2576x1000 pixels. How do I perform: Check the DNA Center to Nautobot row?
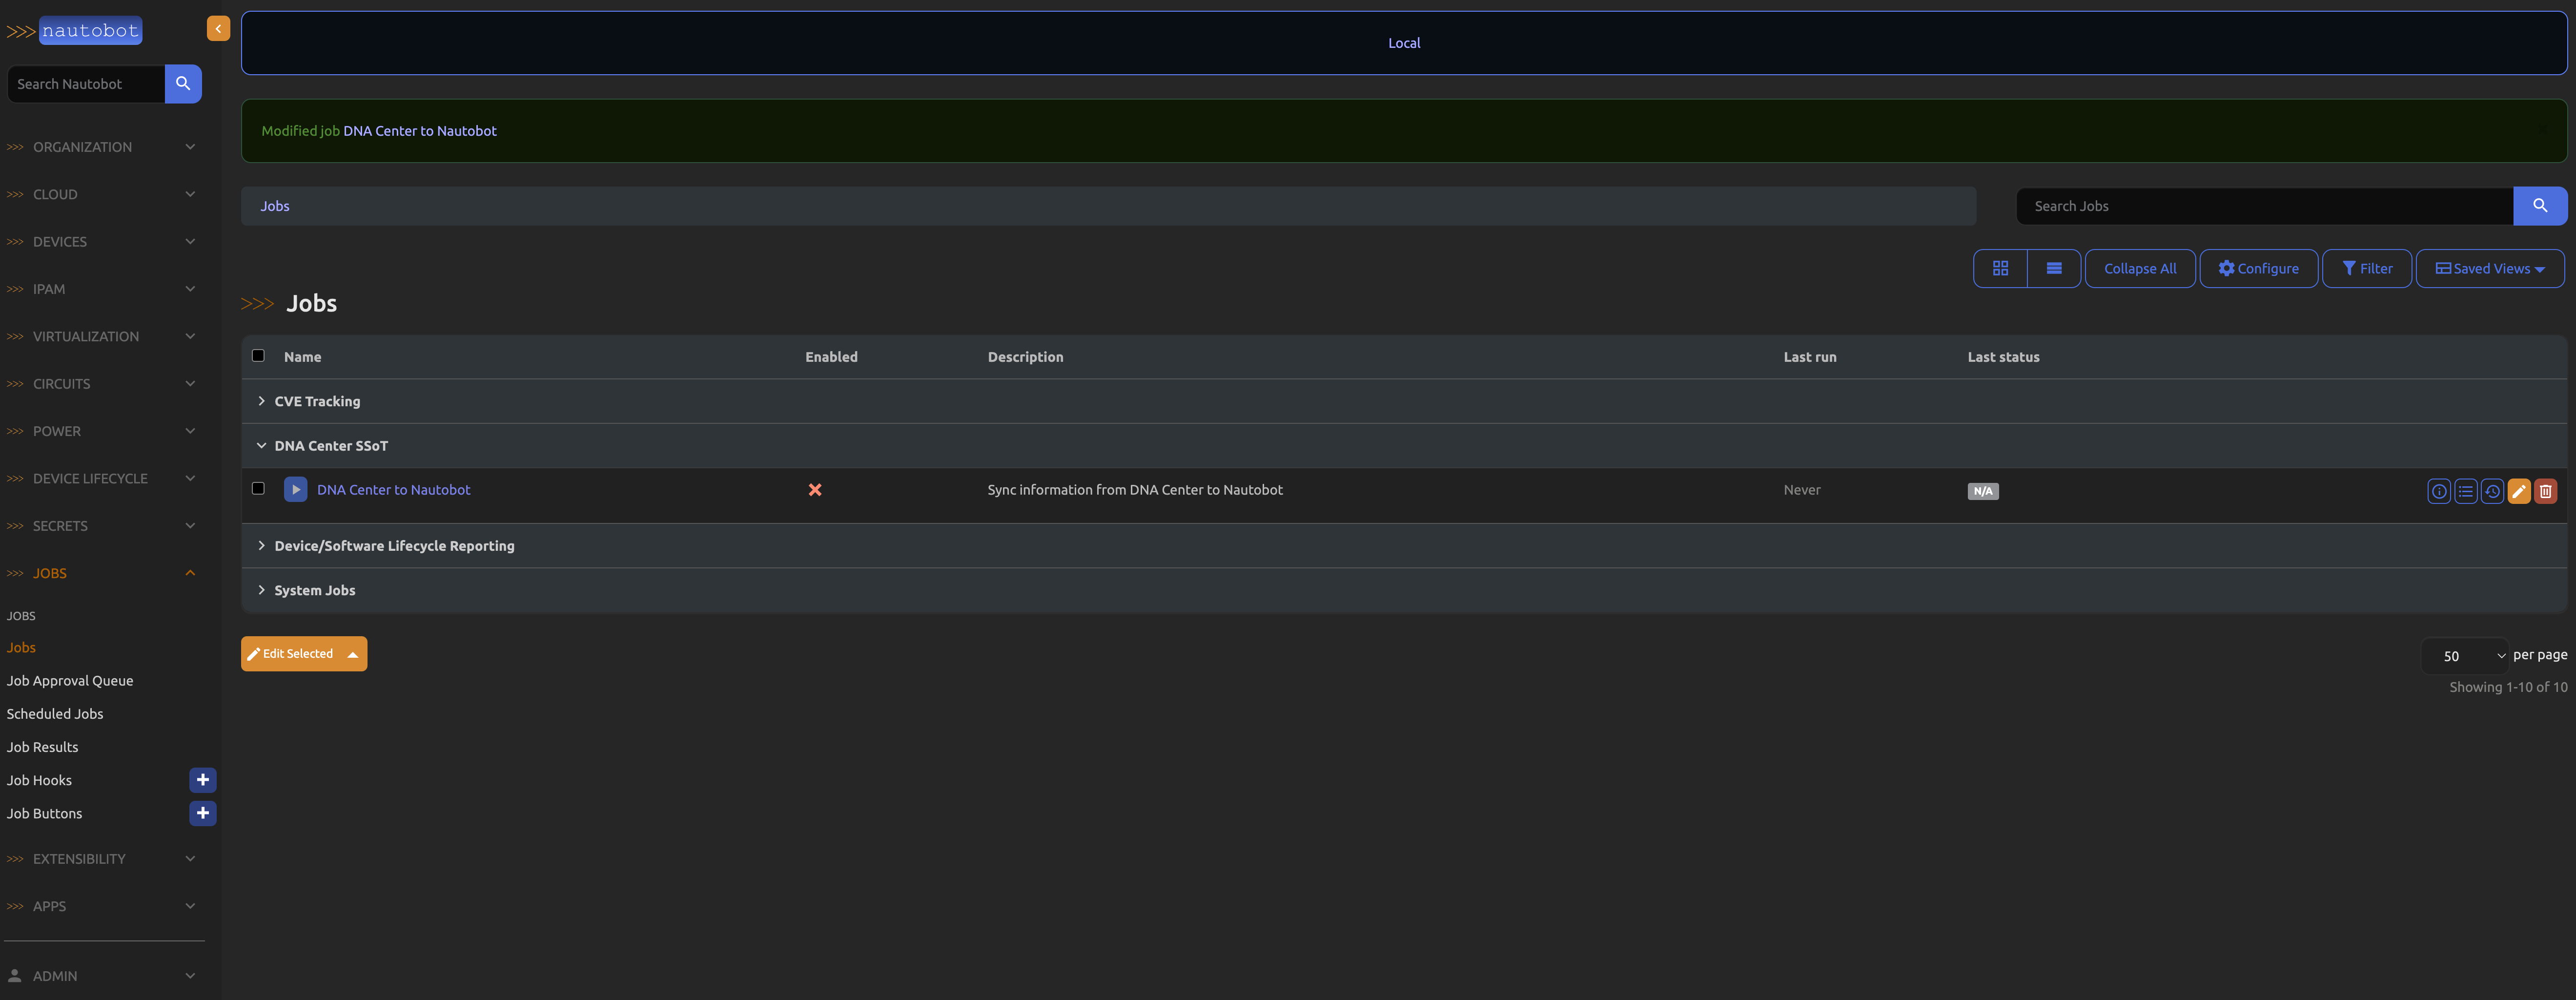(258, 488)
